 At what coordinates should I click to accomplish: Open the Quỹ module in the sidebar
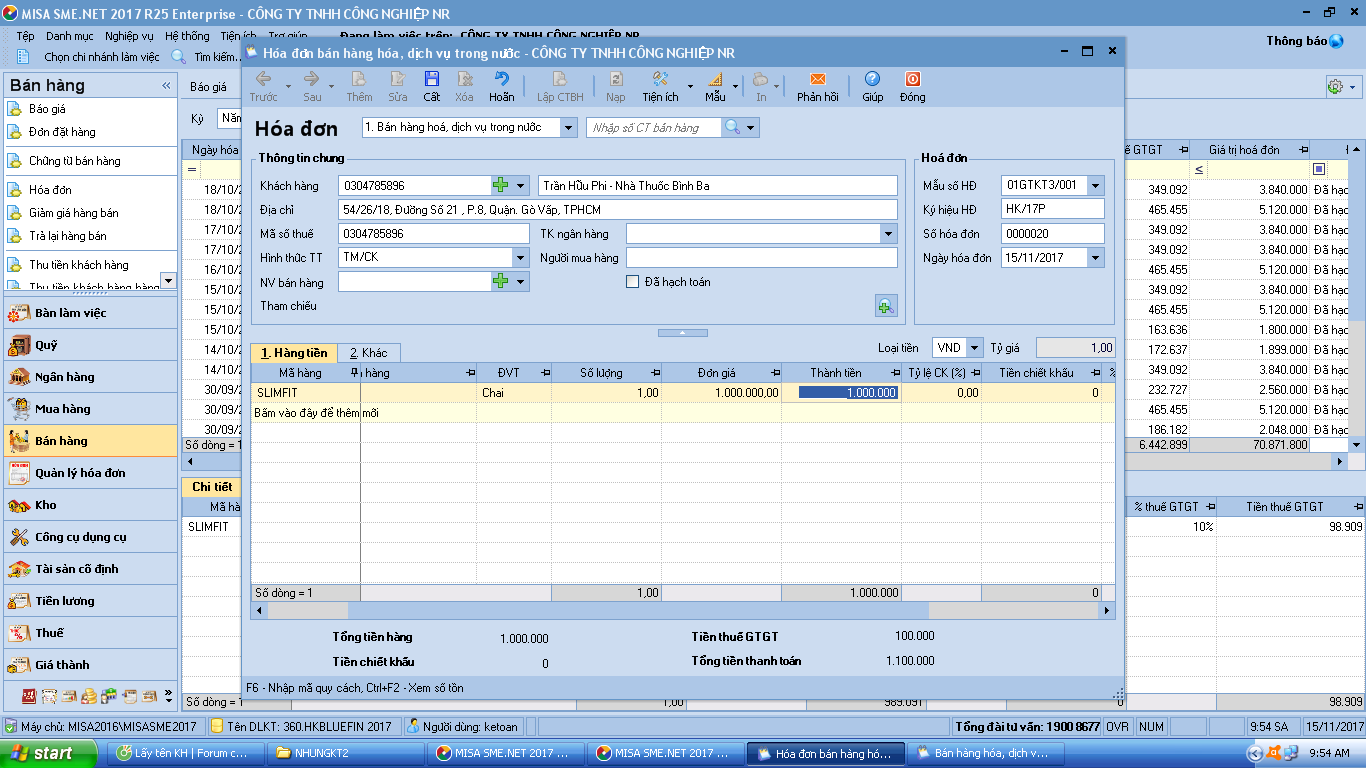click(x=90, y=345)
